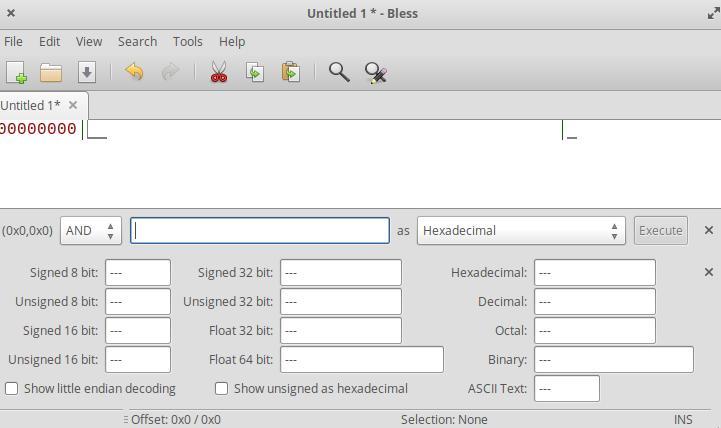721x428 pixels.
Task: Click the Save document toolbar icon
Action: click(87, 72)
